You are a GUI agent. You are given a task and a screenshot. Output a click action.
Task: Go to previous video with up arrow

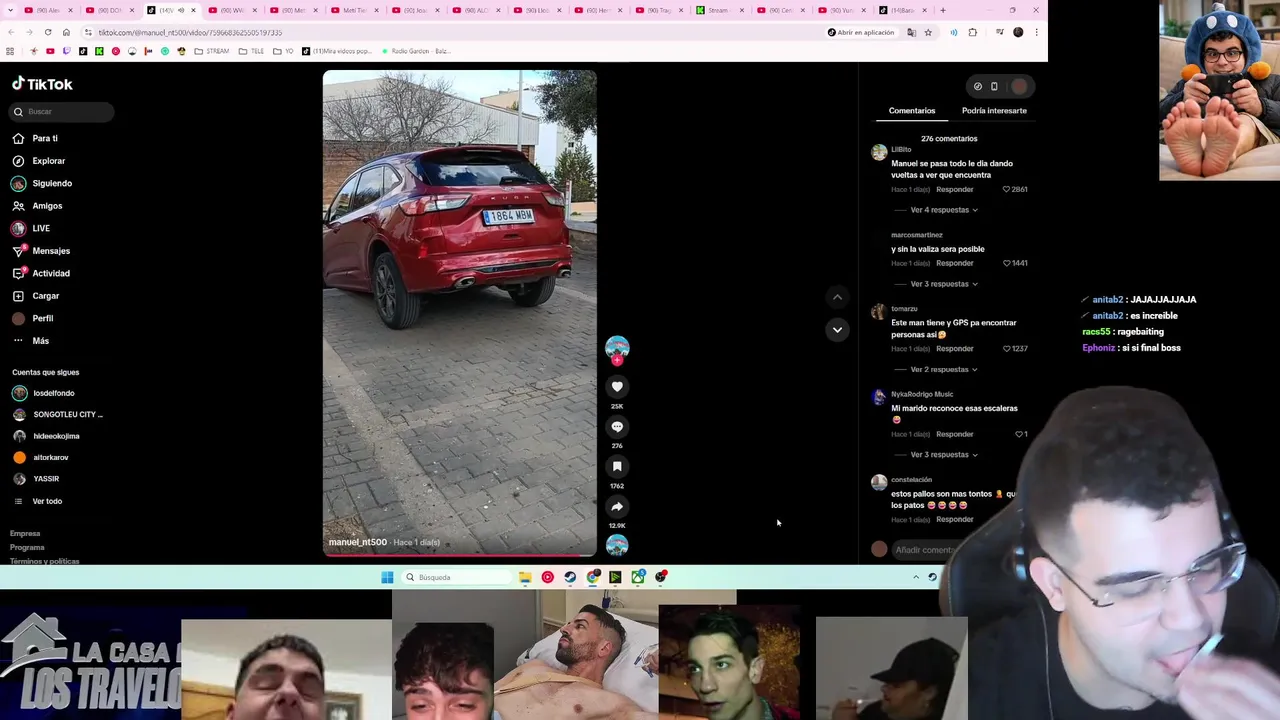pos(837,297)
